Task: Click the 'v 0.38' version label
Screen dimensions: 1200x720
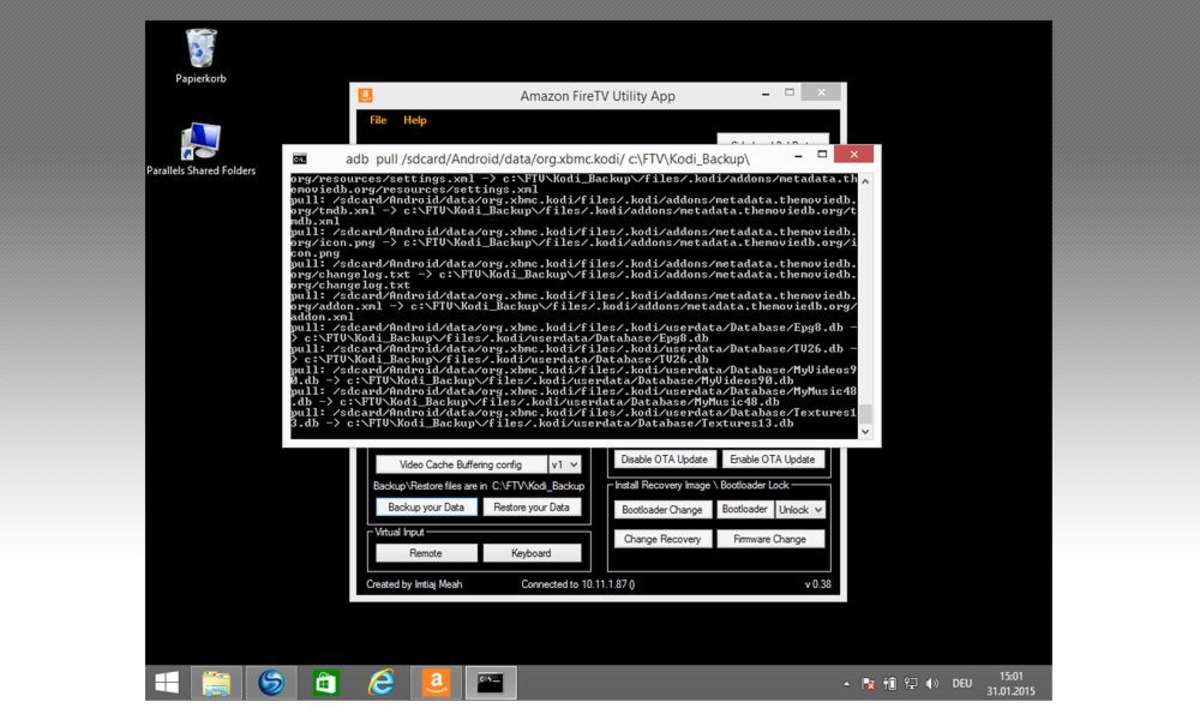Action: (818, 585)
